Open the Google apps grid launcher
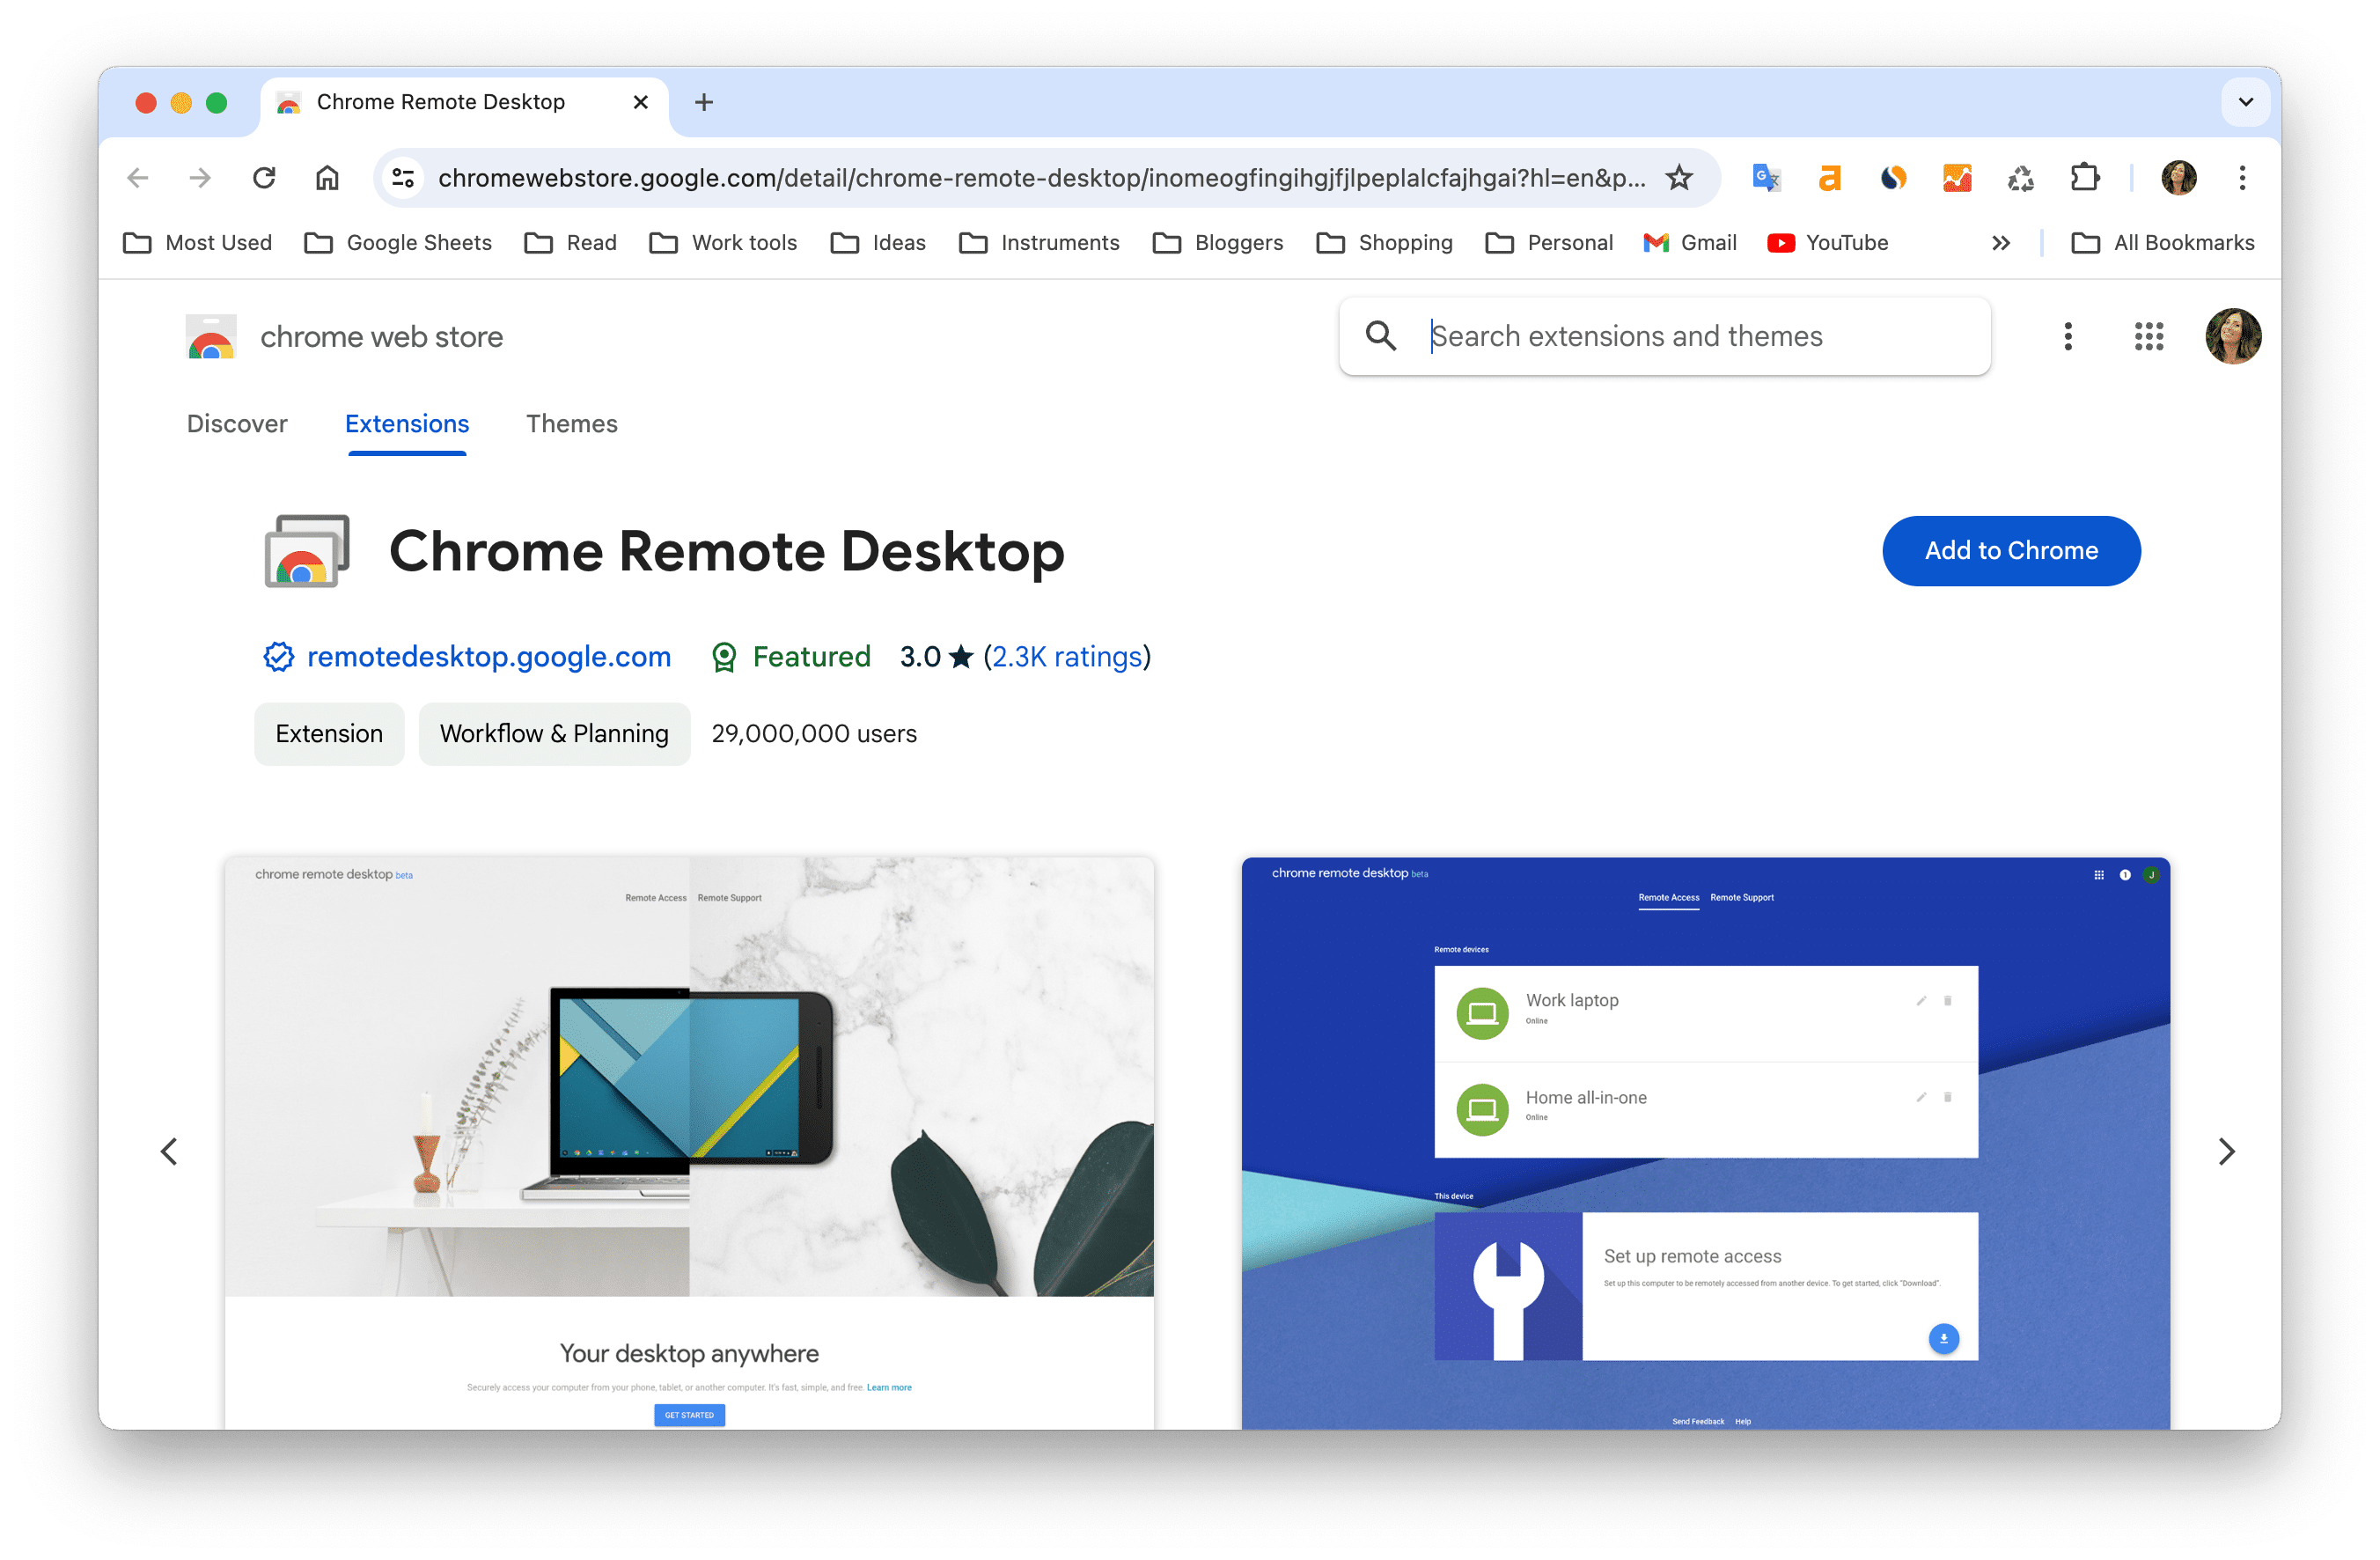The height and width of the screenshot is (1560, 2380). click(x=2149, y=336)
